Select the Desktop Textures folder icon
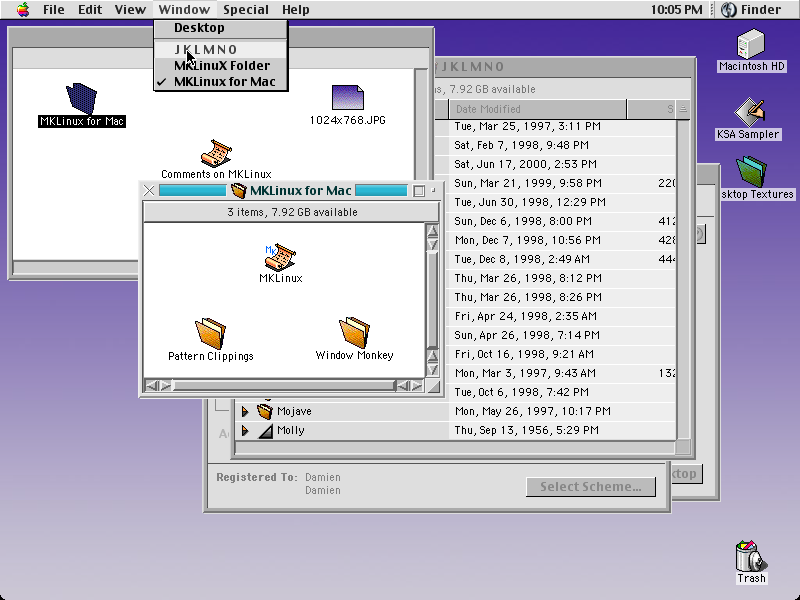The width and height of the screenshot is (800, 600). tap(751, 171)
